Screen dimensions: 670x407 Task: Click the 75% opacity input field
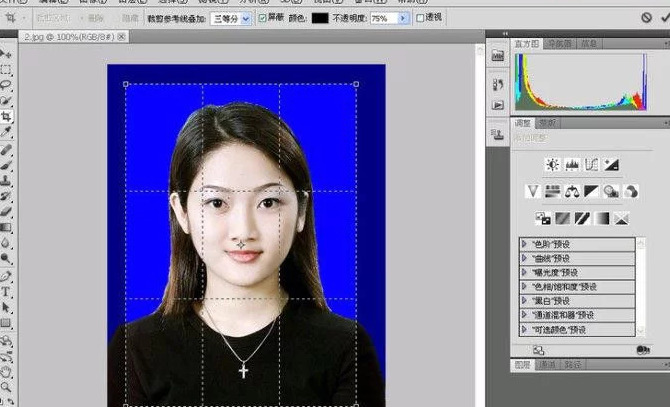click(x=383, y=18)
